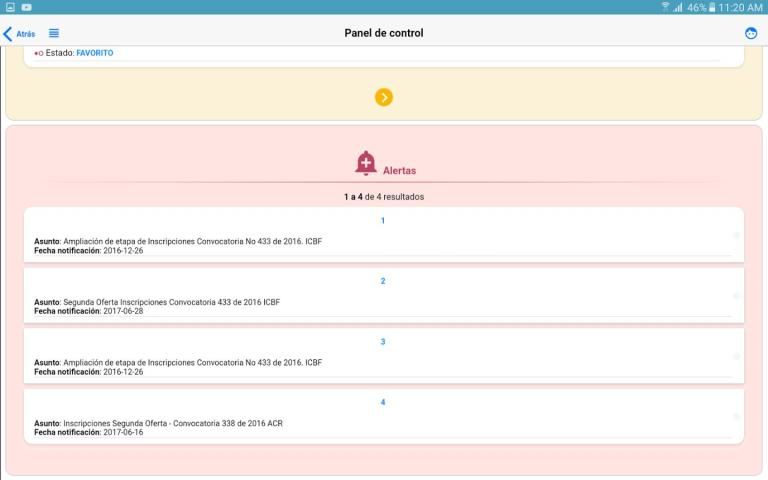Tap the back arrow chevron icon
This screenshot has height=480, width=768.
(8, 33)
